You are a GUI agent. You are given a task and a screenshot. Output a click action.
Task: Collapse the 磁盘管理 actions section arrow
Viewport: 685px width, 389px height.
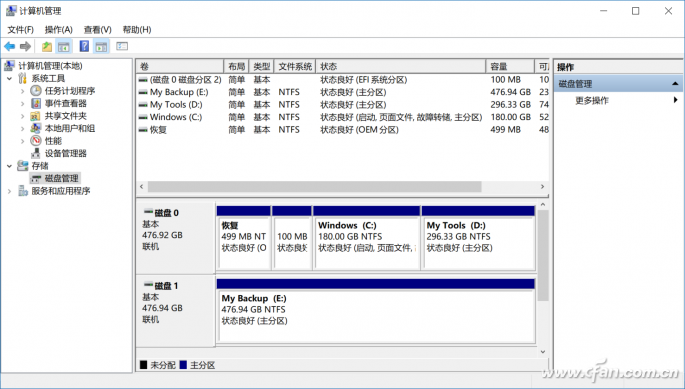tap(675, 83)
